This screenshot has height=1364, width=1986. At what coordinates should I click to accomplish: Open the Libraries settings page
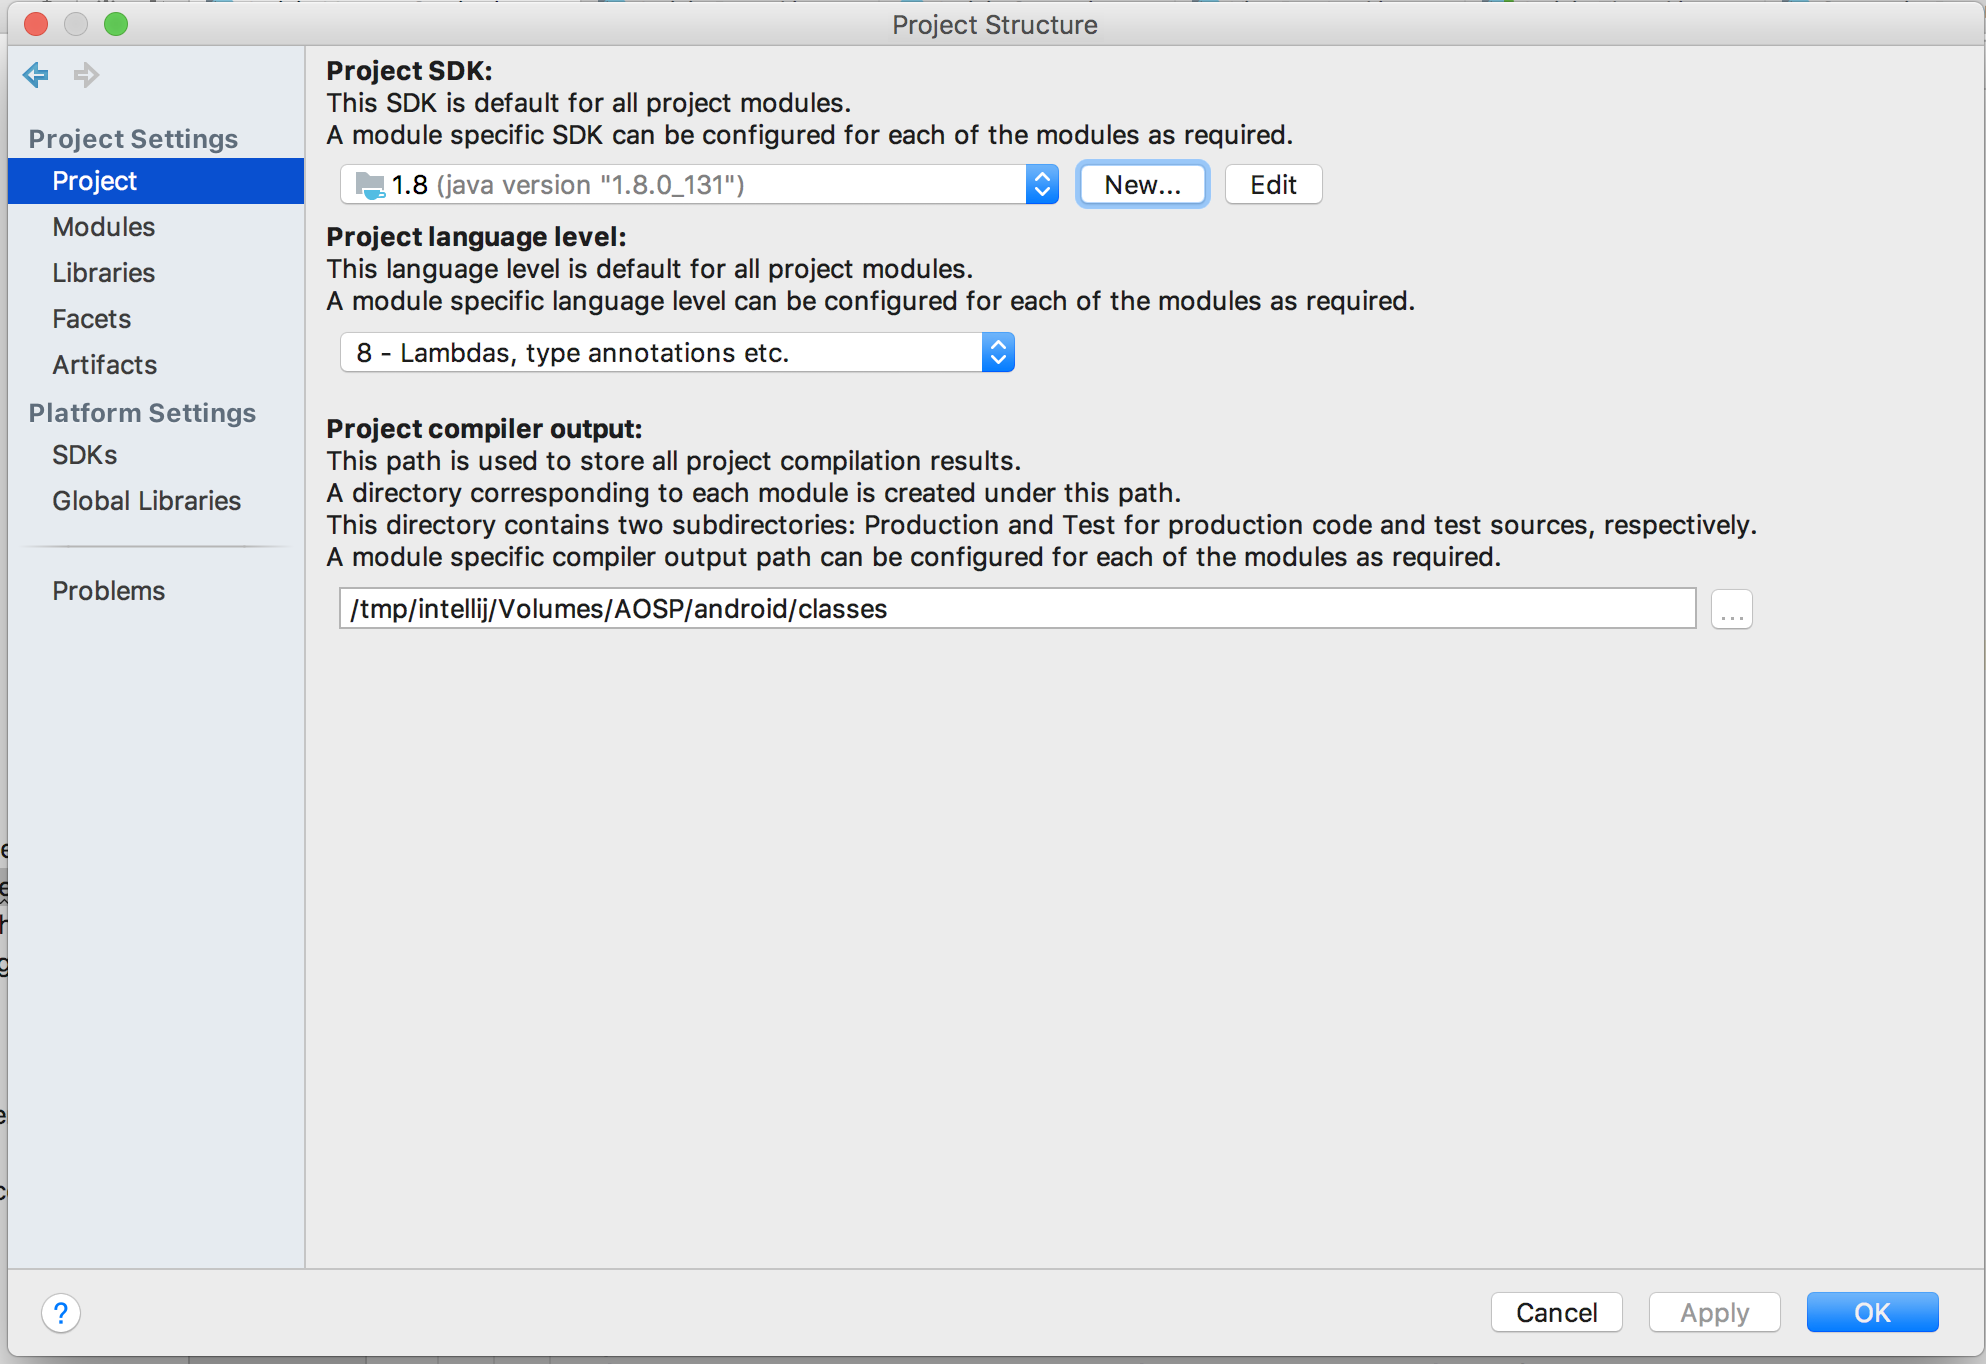[156, 273]
